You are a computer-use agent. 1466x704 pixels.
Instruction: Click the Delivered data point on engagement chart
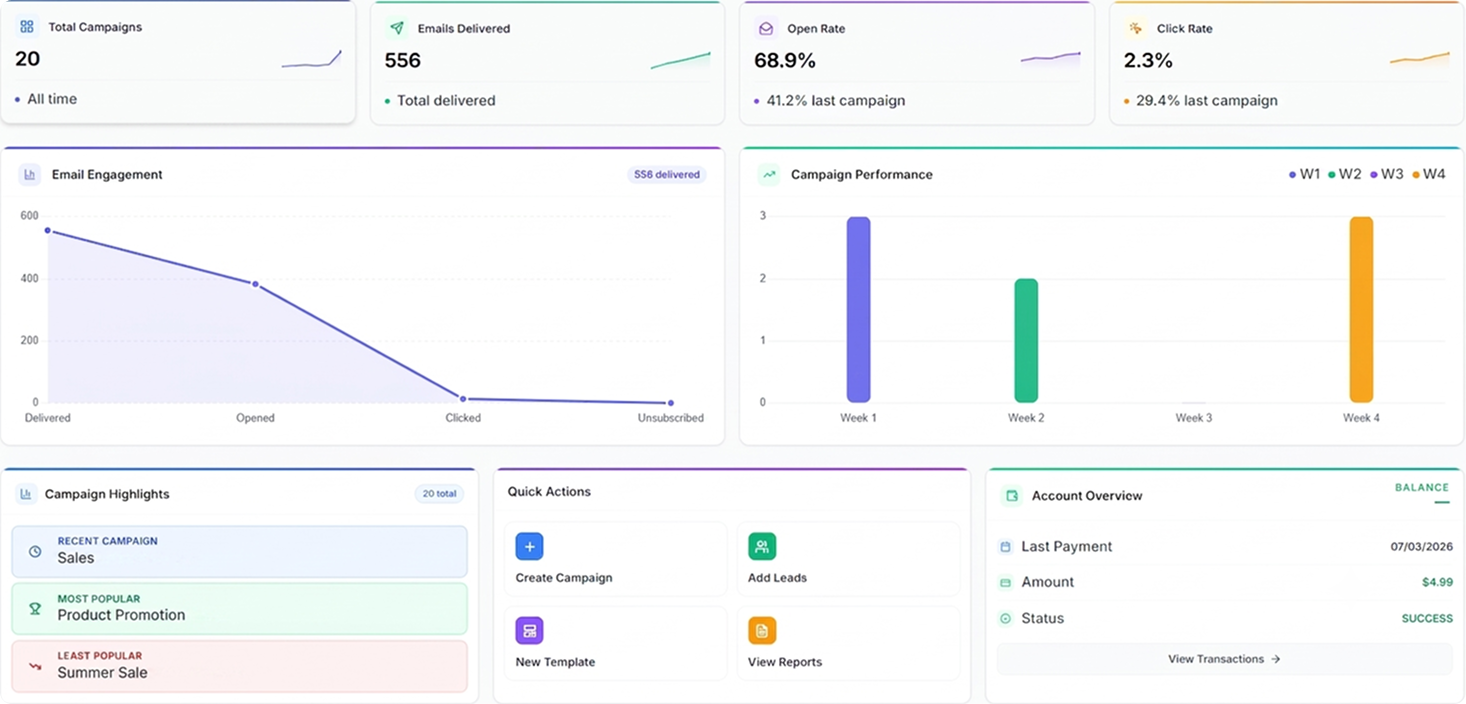pyautogui.click(x=47, y=230)
